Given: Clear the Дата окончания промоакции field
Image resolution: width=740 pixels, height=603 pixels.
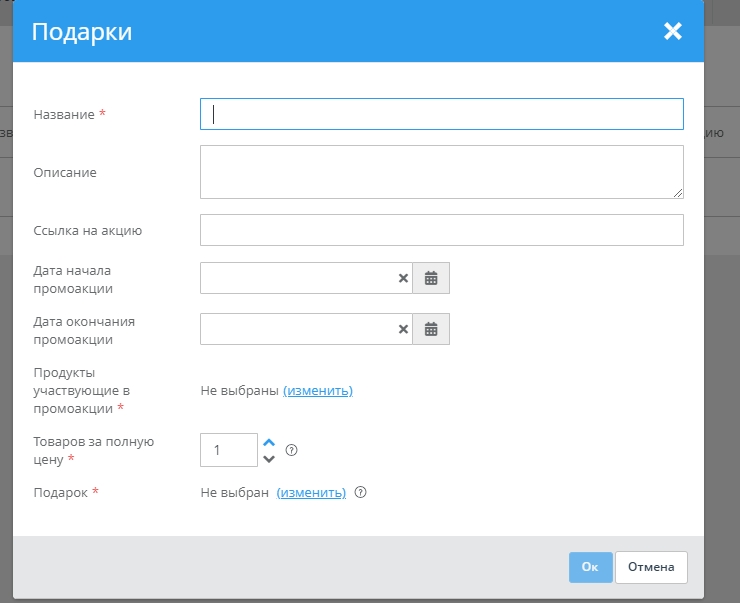Looking at the screenshot, I should click(x=404, y=329).
